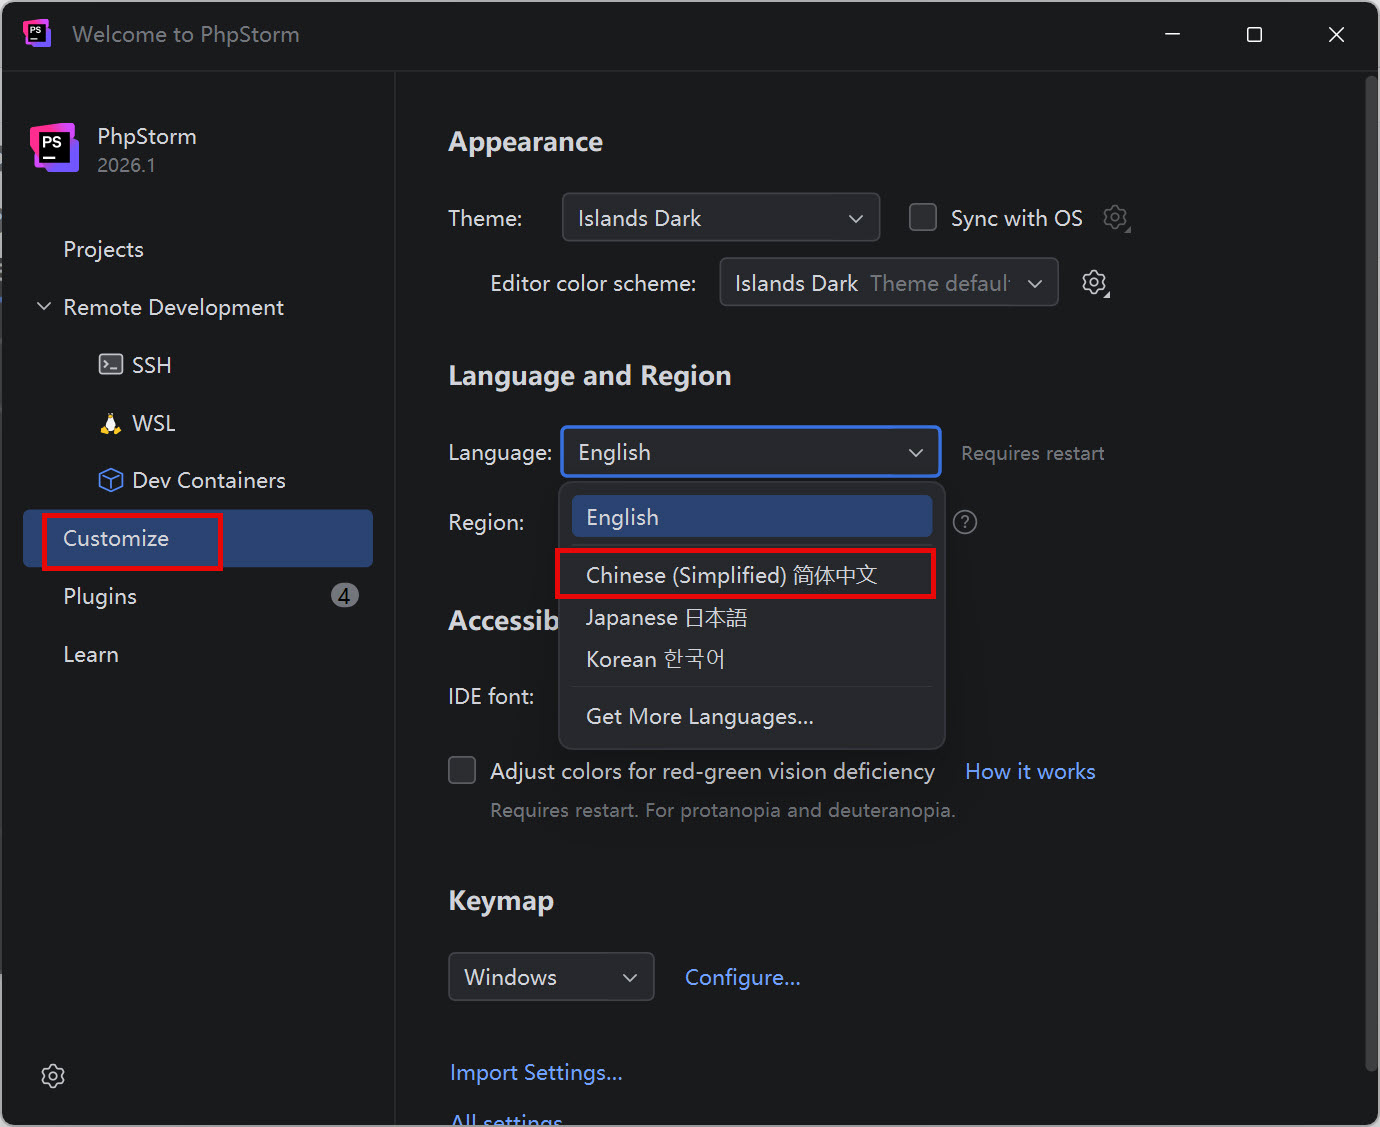The image size is (1380, 1127).
Task: Click the PhpStorm logo in sidebar
Action: point(54,148)
